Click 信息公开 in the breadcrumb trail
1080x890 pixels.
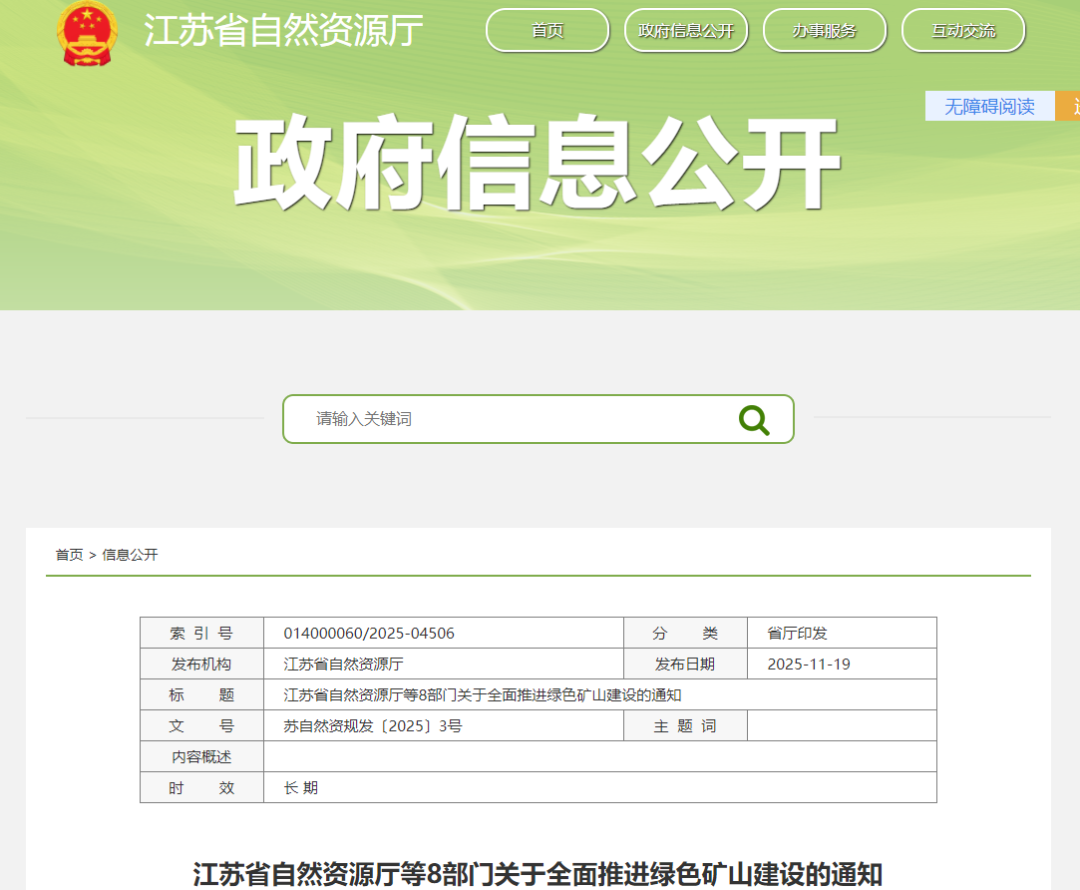(130, 555)
